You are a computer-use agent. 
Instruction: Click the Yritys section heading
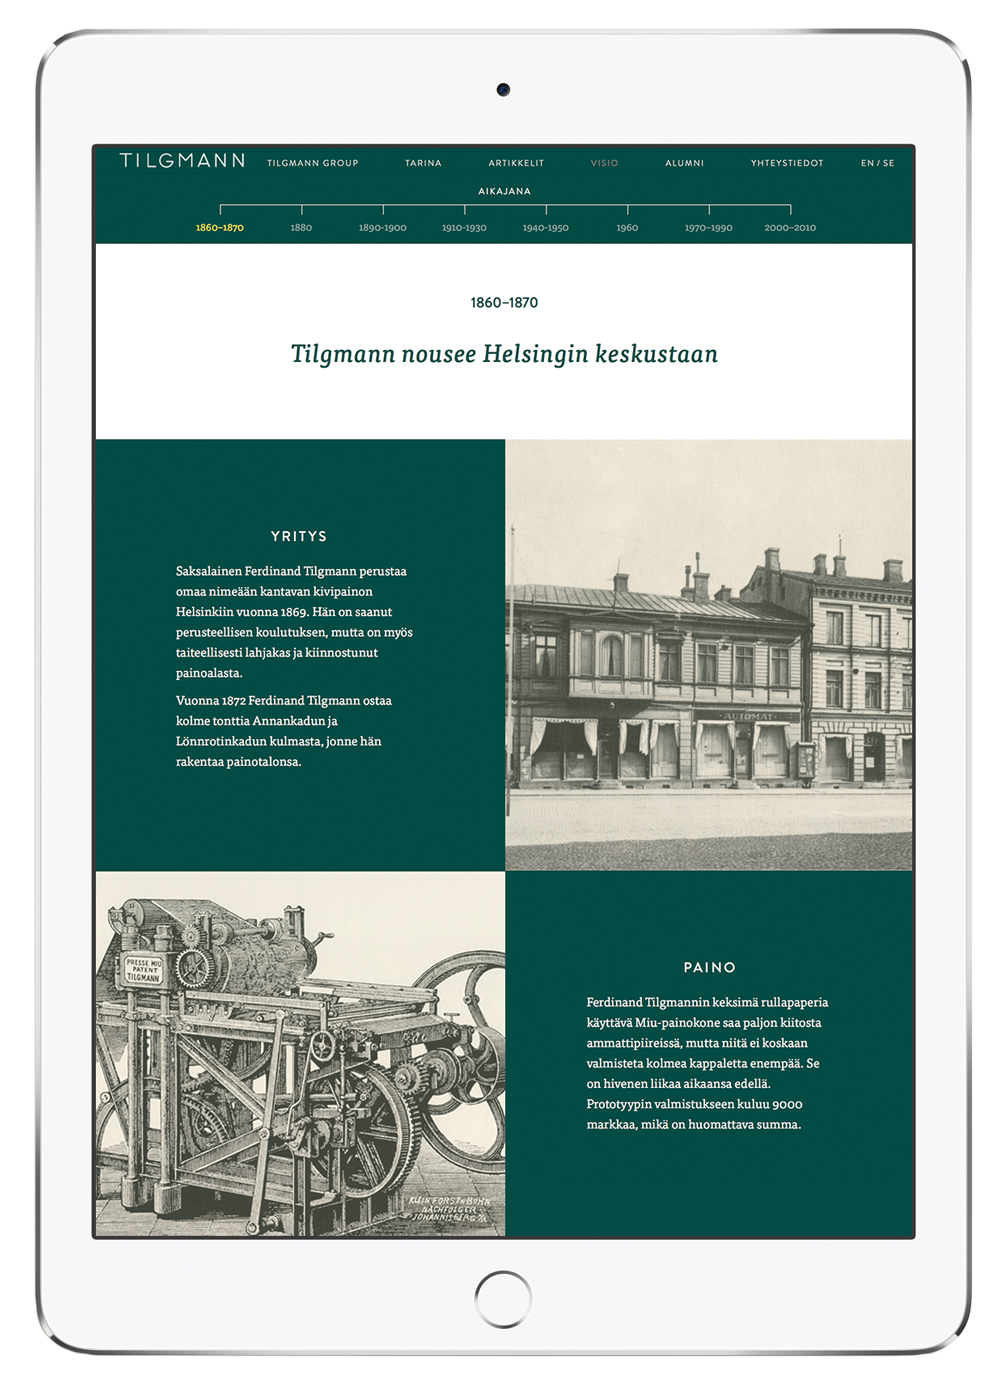point(299,537)
